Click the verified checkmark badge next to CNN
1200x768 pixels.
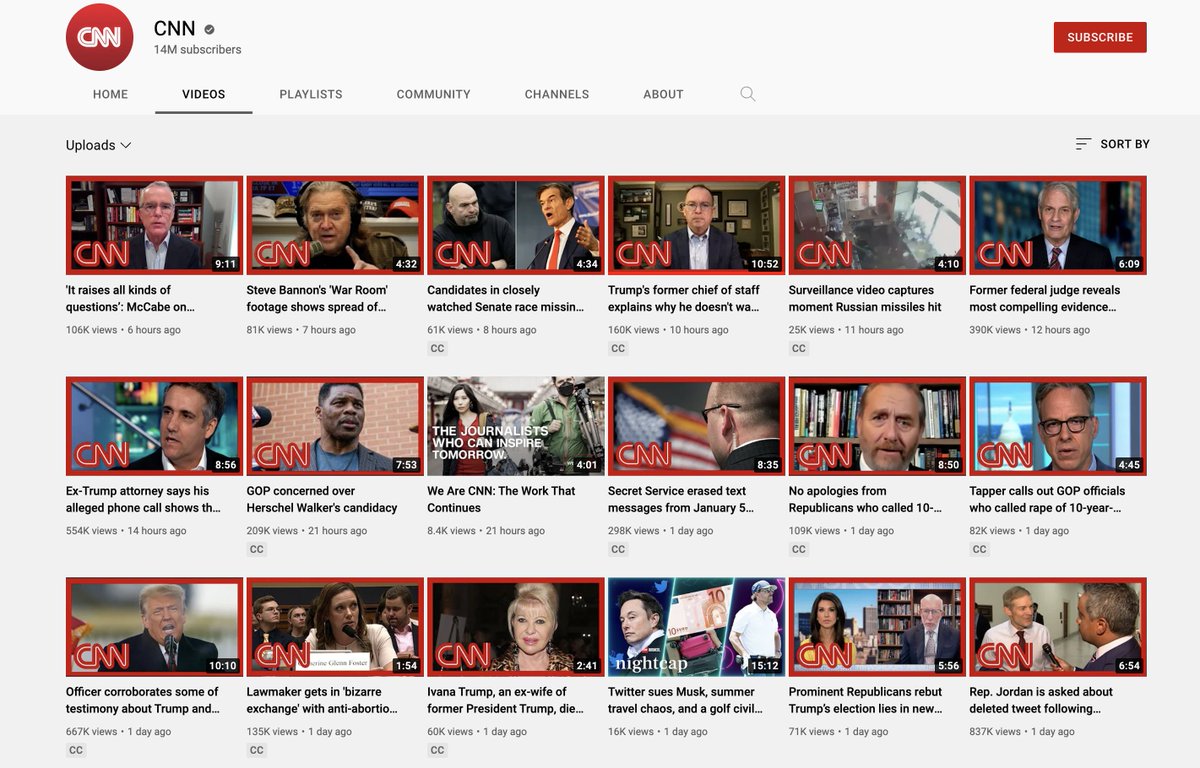[x=209, y=30]
